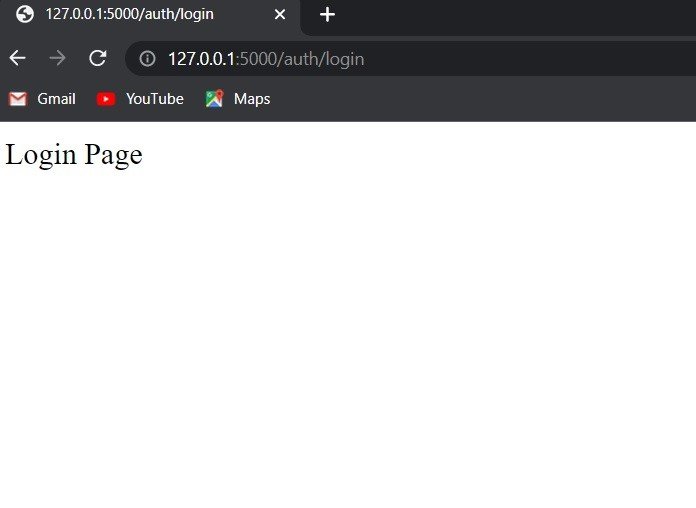Open a new tab with plus button
Screen dimensions: 696x508
tap(327, 15)
